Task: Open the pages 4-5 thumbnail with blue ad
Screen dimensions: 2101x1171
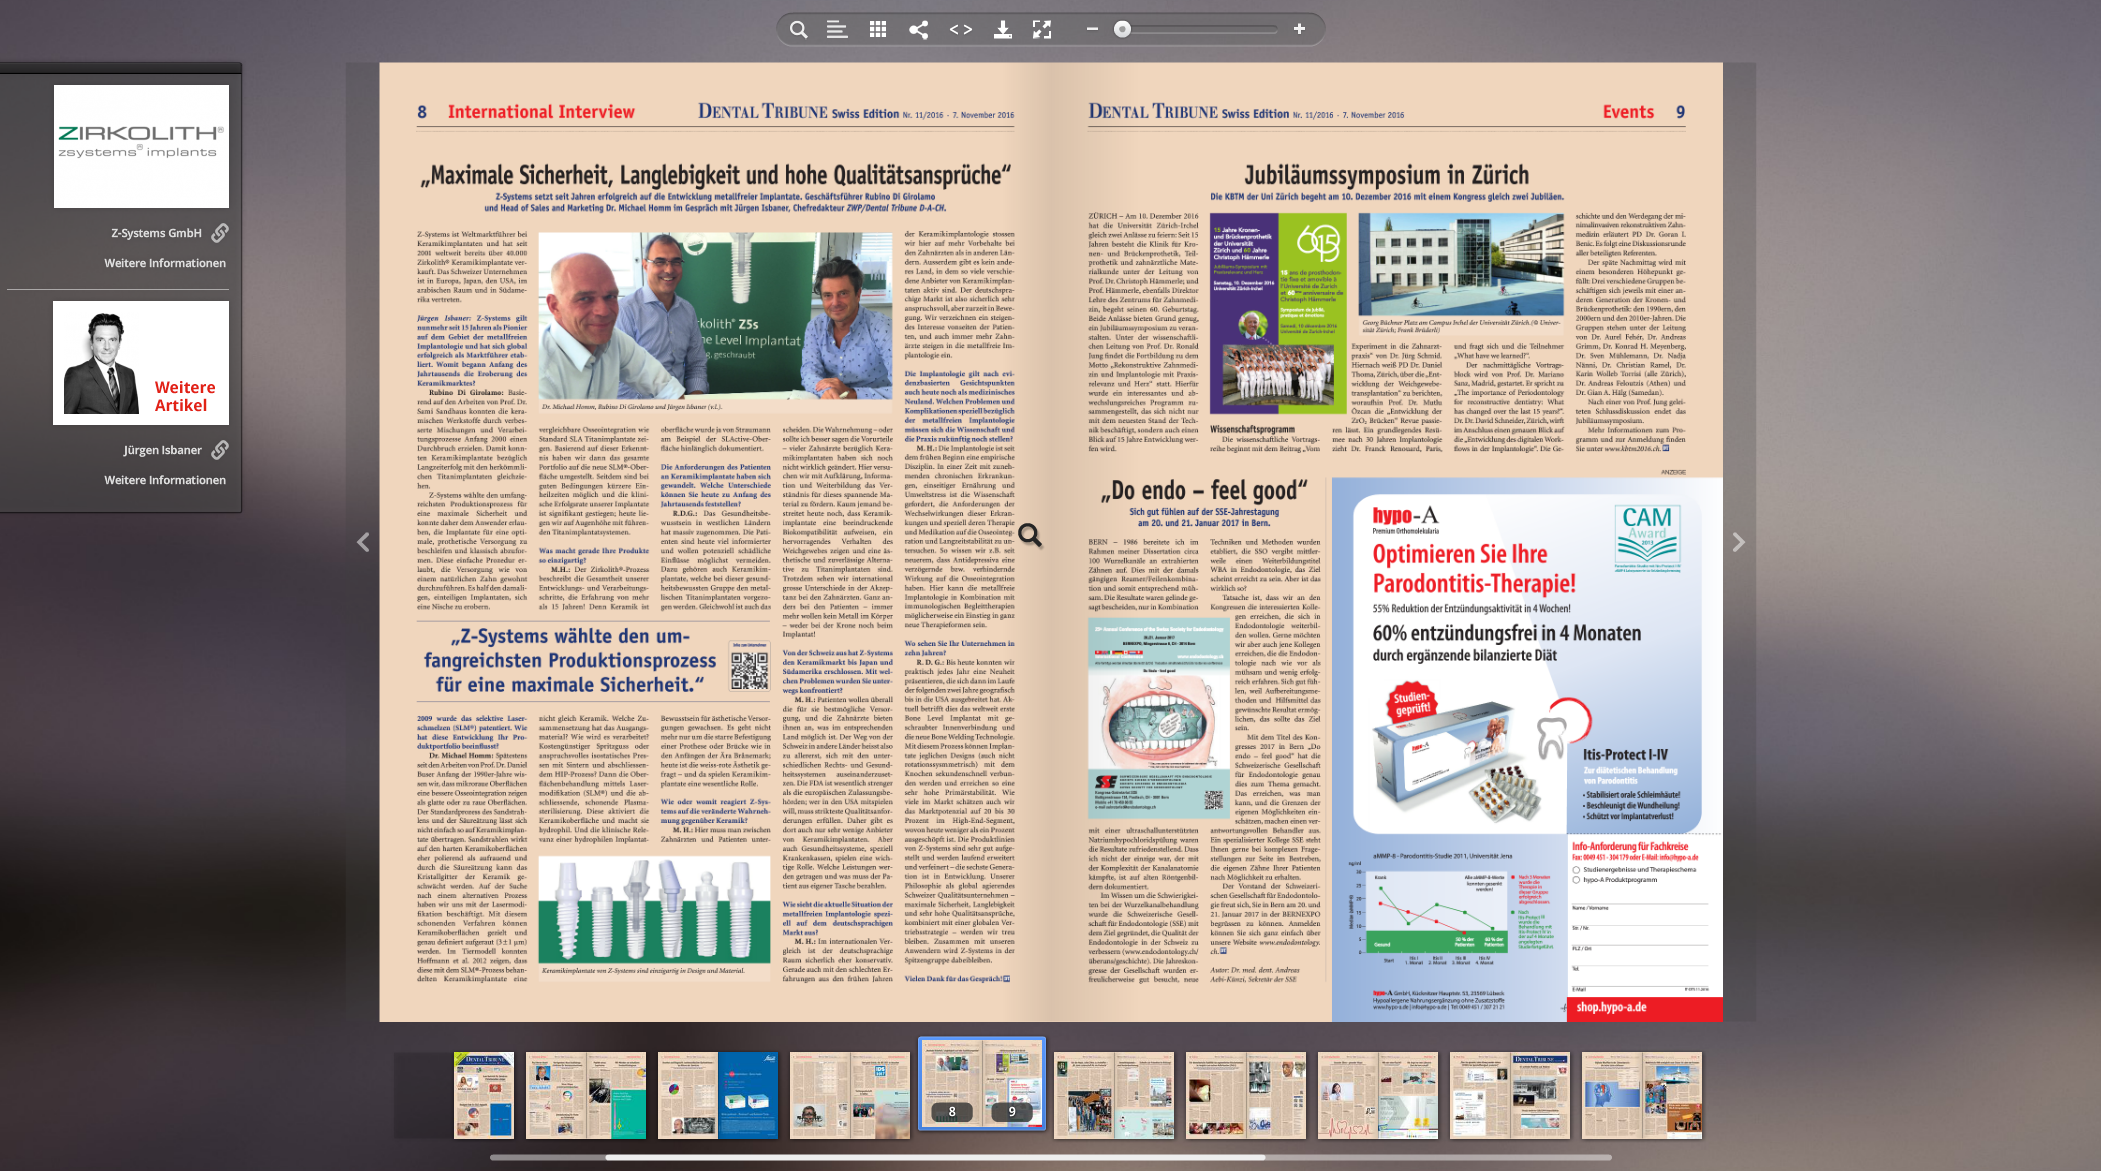Action: click(718, 1095)
